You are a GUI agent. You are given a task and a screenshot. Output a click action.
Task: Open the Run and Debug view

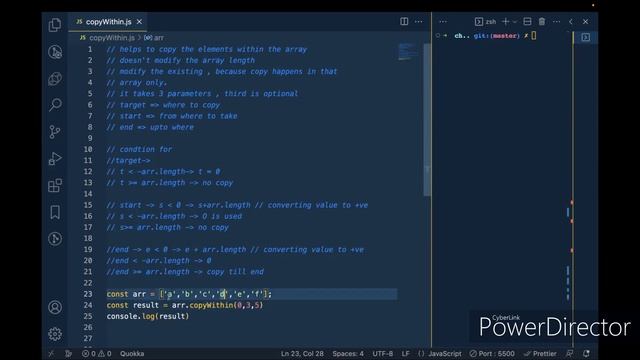[55, 158]
